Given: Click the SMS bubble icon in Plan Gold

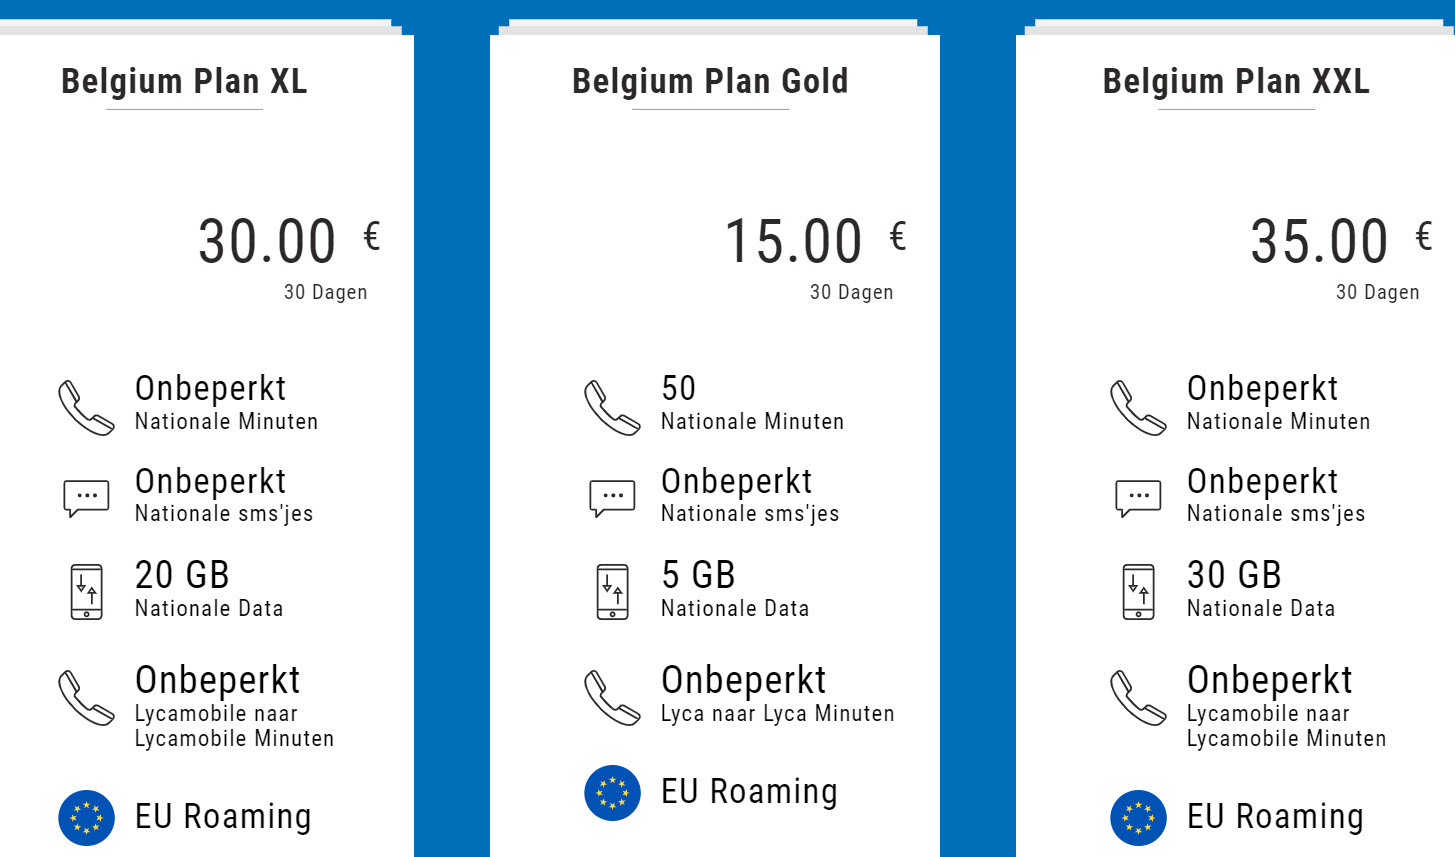Looking at the screenshot, I should click(612, 497).
